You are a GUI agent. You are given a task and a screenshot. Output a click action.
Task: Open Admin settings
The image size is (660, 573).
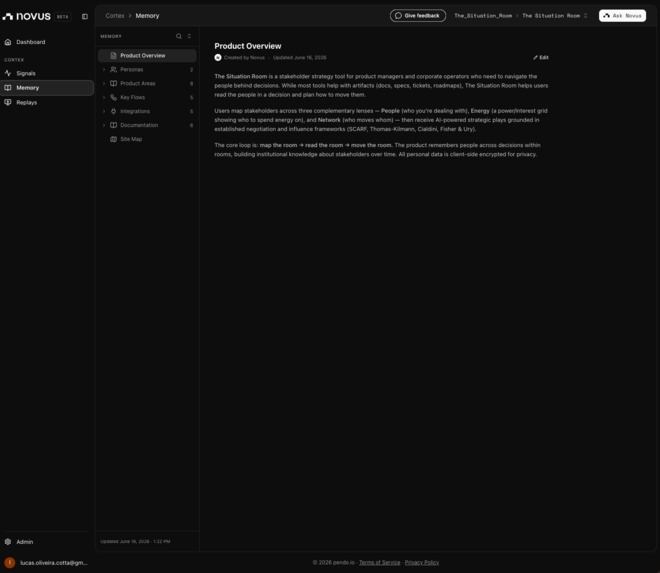click(x=47, y=542)
